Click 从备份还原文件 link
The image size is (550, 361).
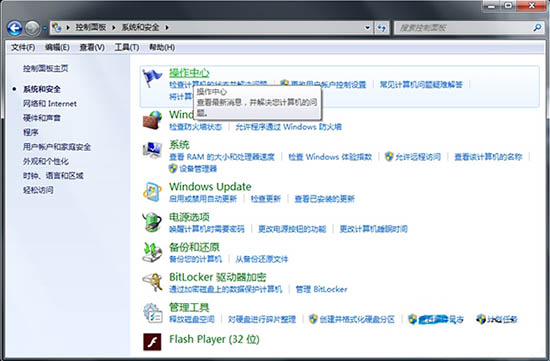(262, 259)
